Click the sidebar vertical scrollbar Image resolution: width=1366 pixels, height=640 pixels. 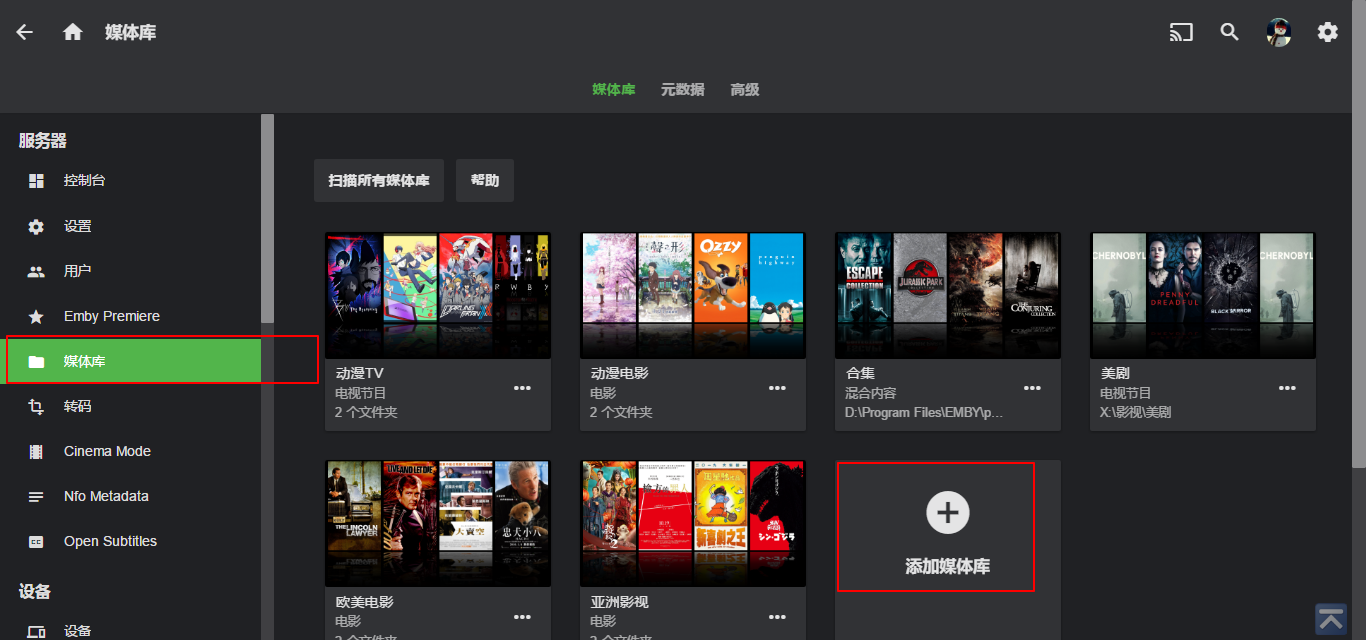click(267, 218)
